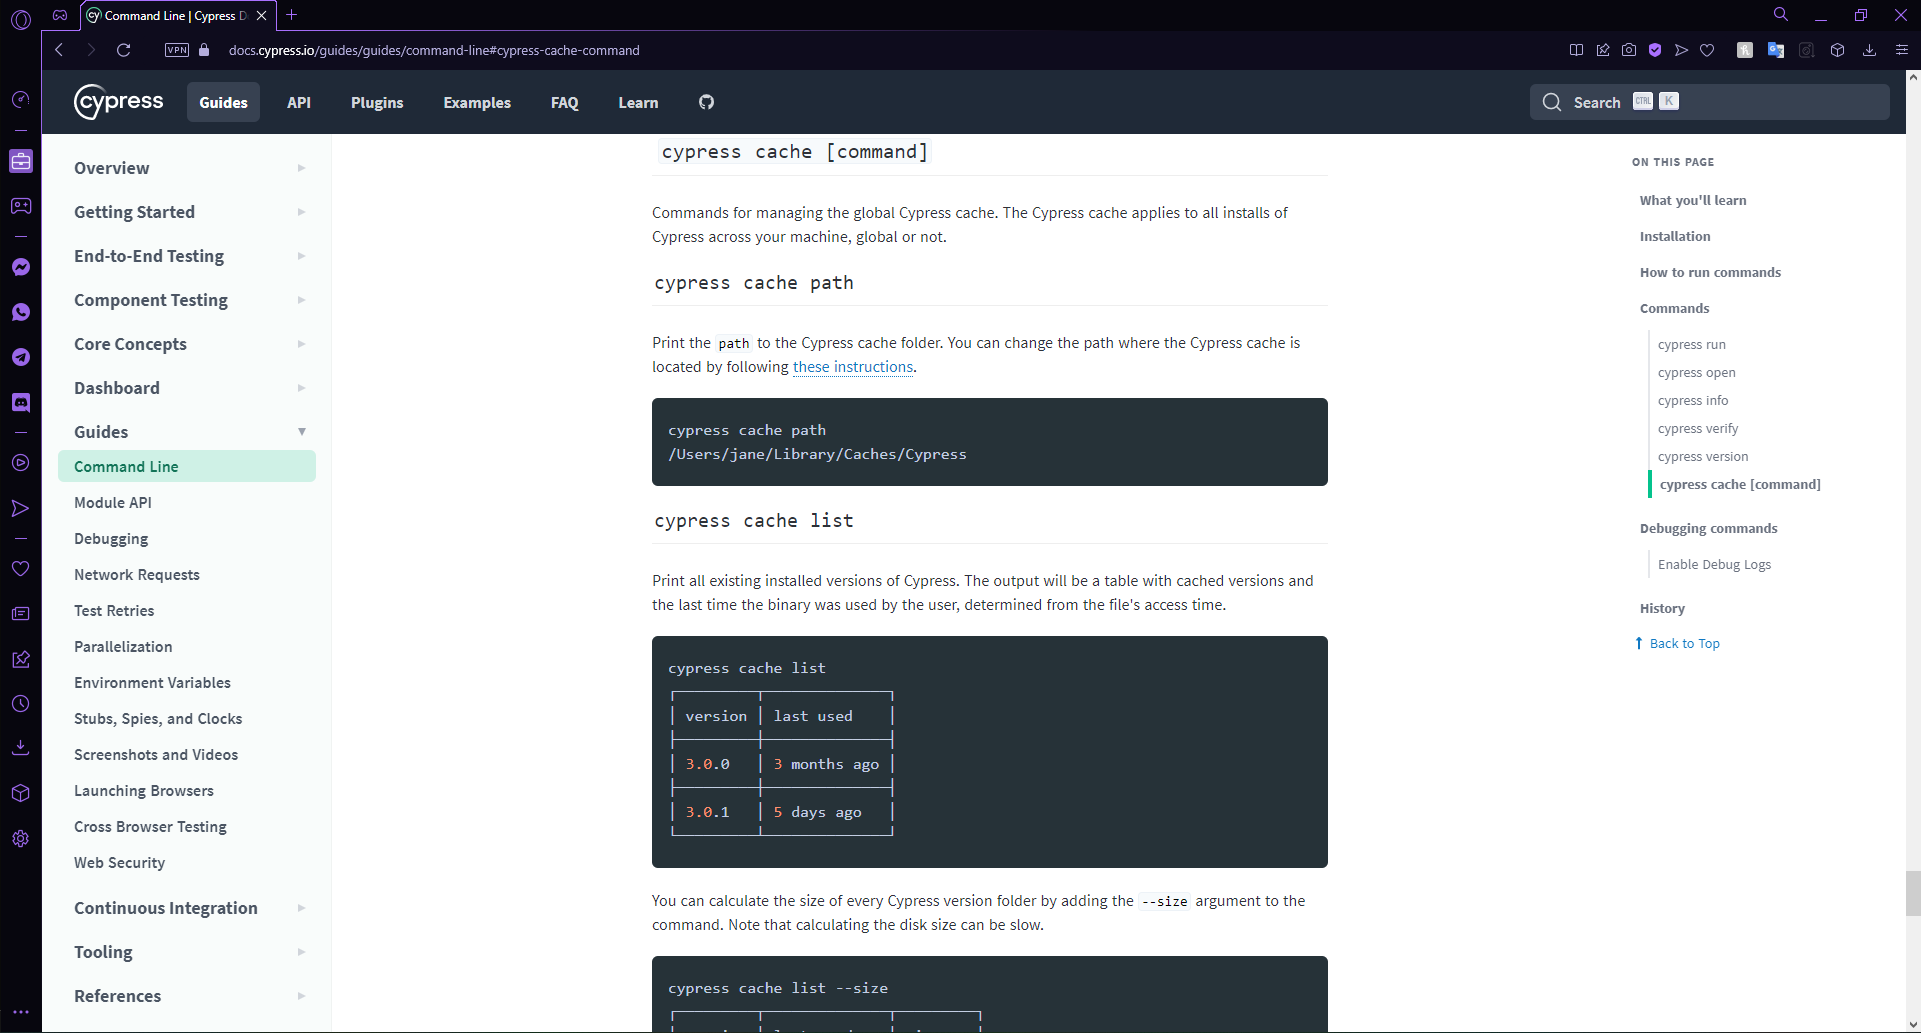Close the Command Line Cypress tab
The image size is (1921, 1033).
(262, 15)
